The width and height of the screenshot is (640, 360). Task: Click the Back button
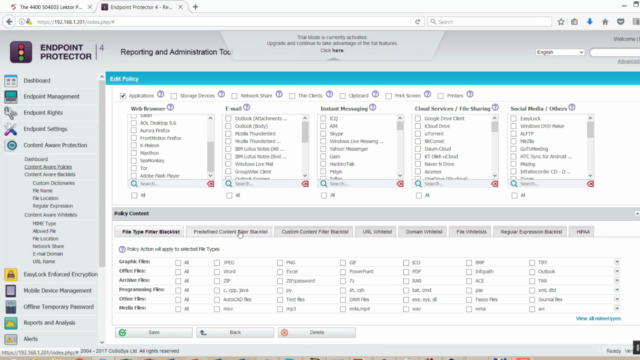click(x=235, y=332)
